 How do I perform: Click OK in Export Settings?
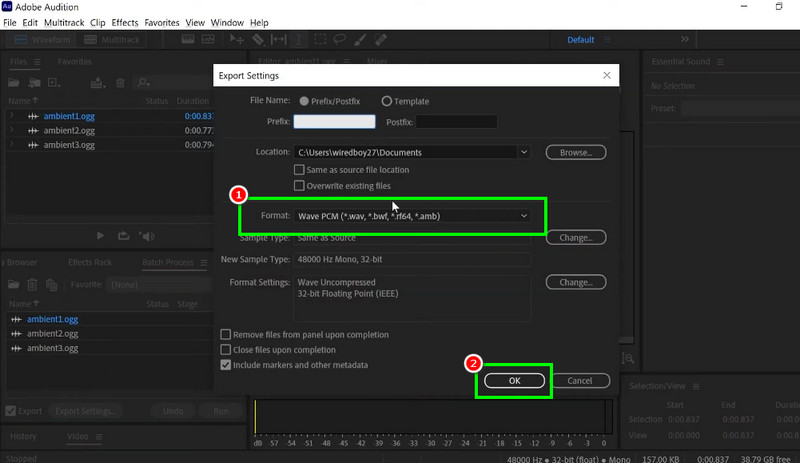[514, 381]
